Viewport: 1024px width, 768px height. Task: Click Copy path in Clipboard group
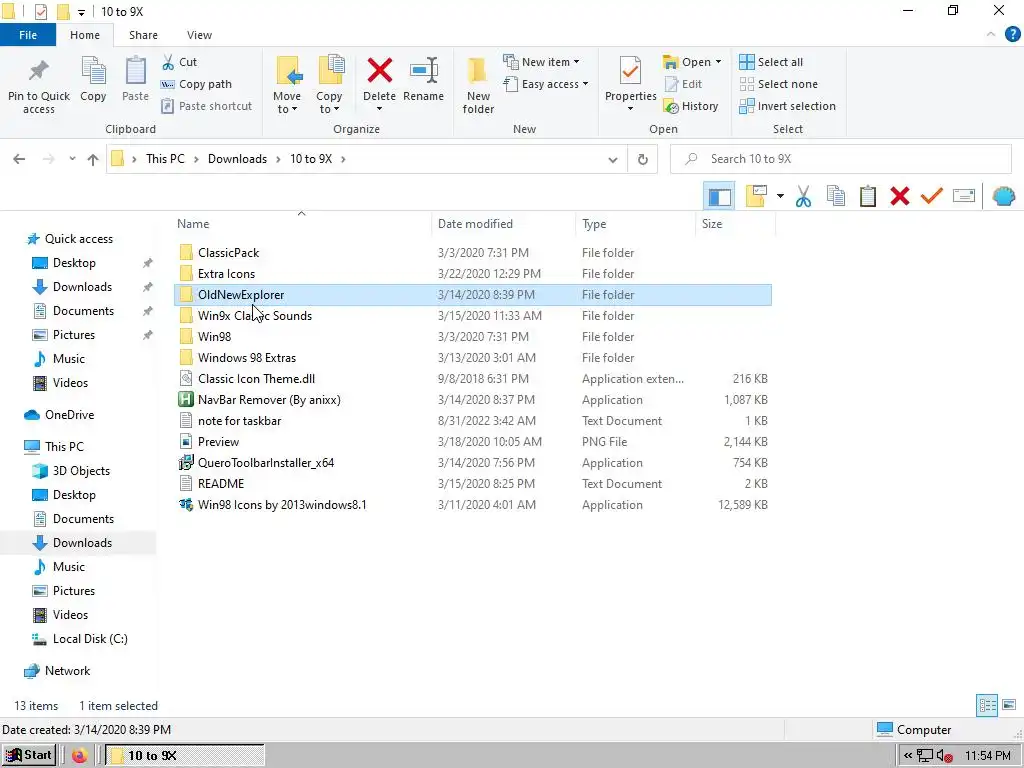coord(197,84)
